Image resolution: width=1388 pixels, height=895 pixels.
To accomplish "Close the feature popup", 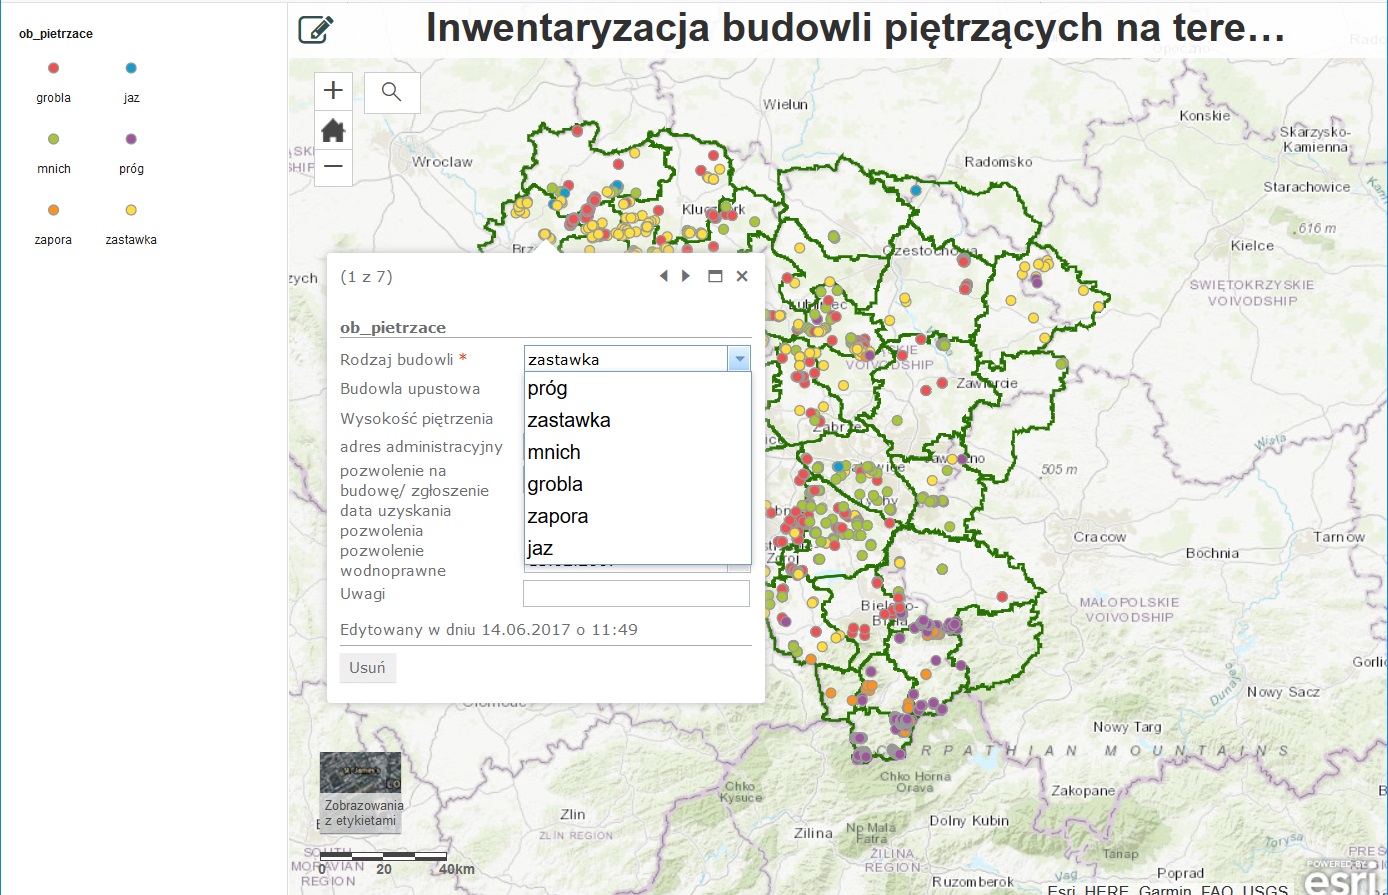I will (742, 276).
